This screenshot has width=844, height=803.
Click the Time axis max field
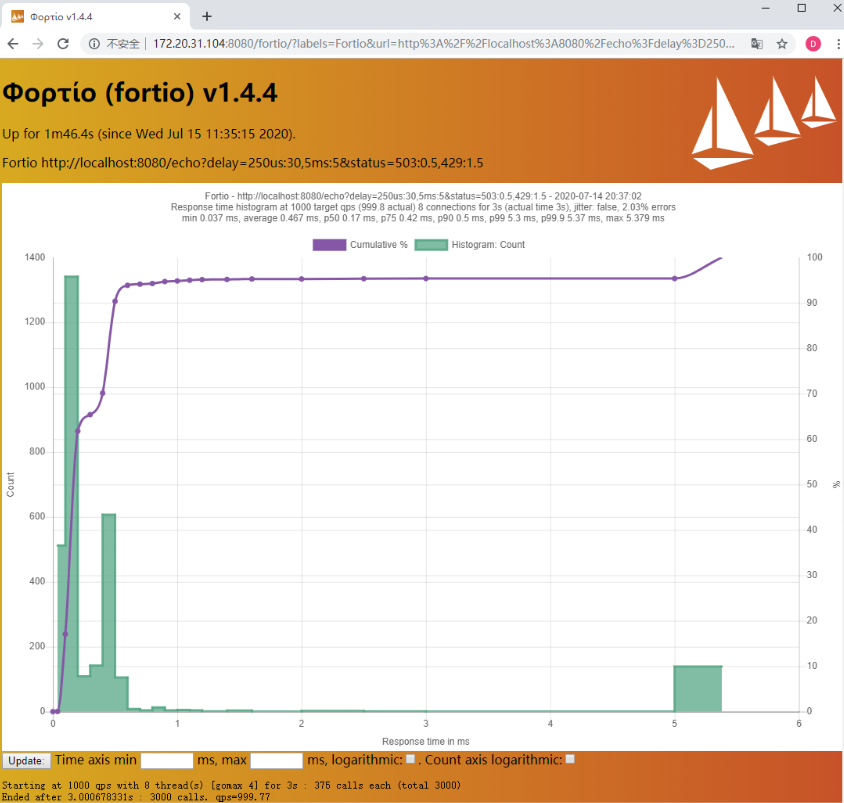click(x=277, y=760)
